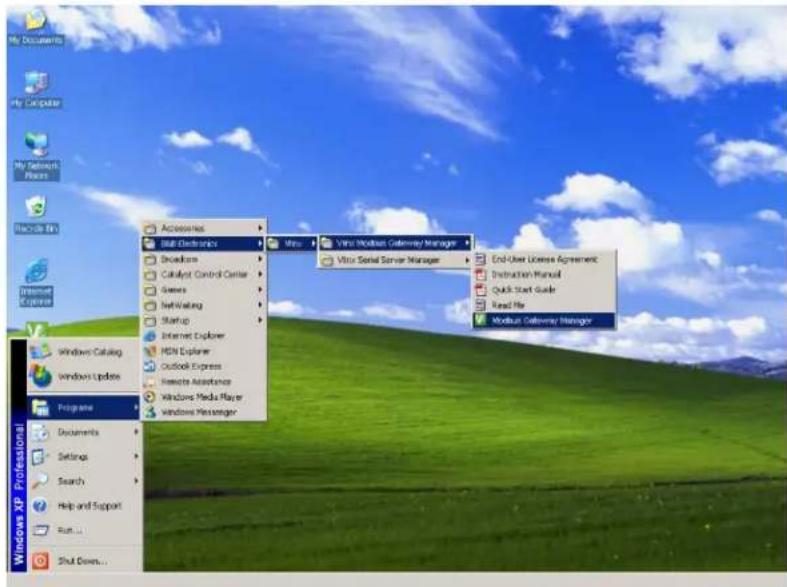This screenshot has height=587, width=787.
Task: Expand the Documents submenu
Action: (x=84, y=432)
